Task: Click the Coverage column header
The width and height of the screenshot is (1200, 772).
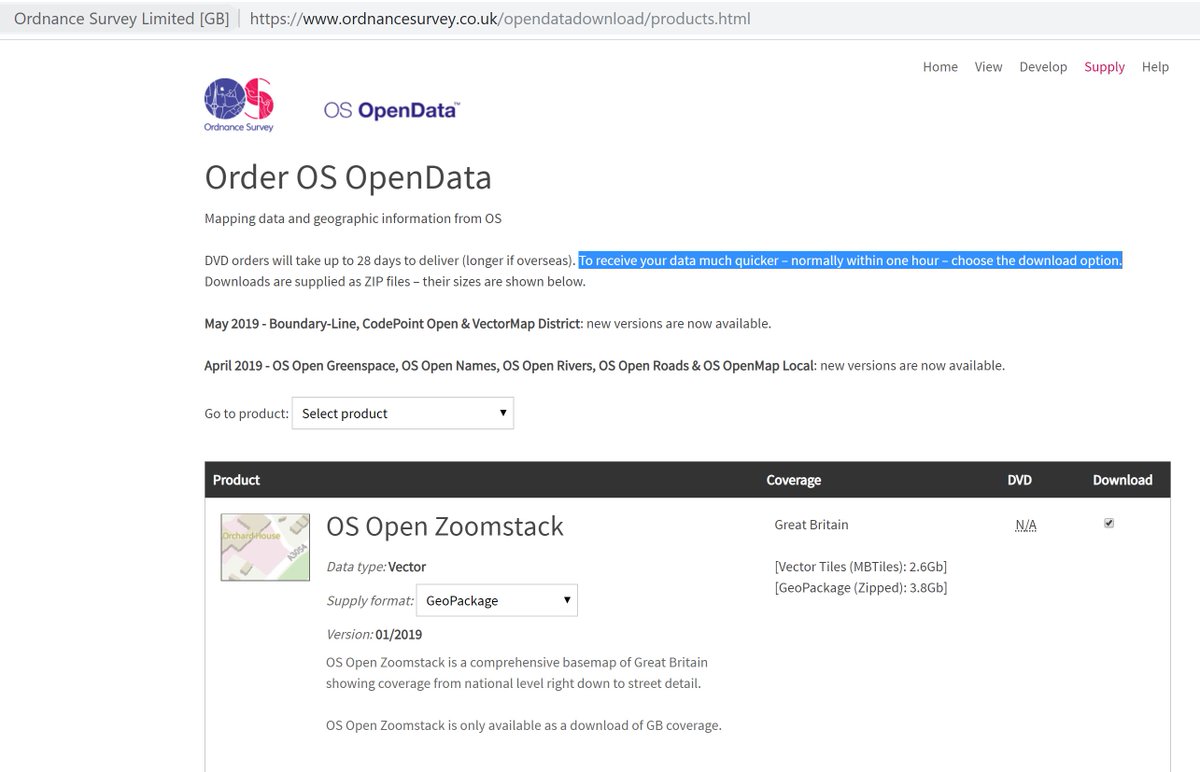Action: point(793,480)
